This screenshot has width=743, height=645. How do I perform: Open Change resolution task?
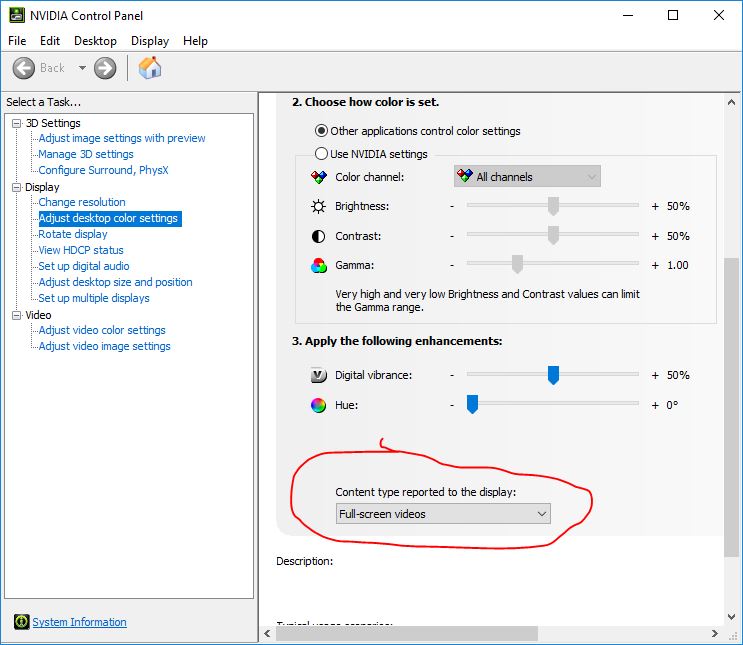coord(82,202)
